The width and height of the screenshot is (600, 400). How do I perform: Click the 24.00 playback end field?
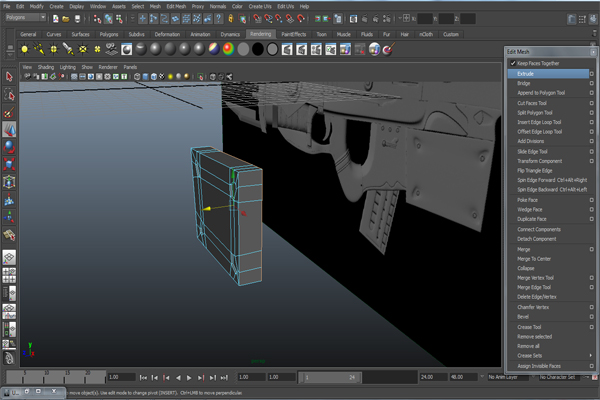434,377
